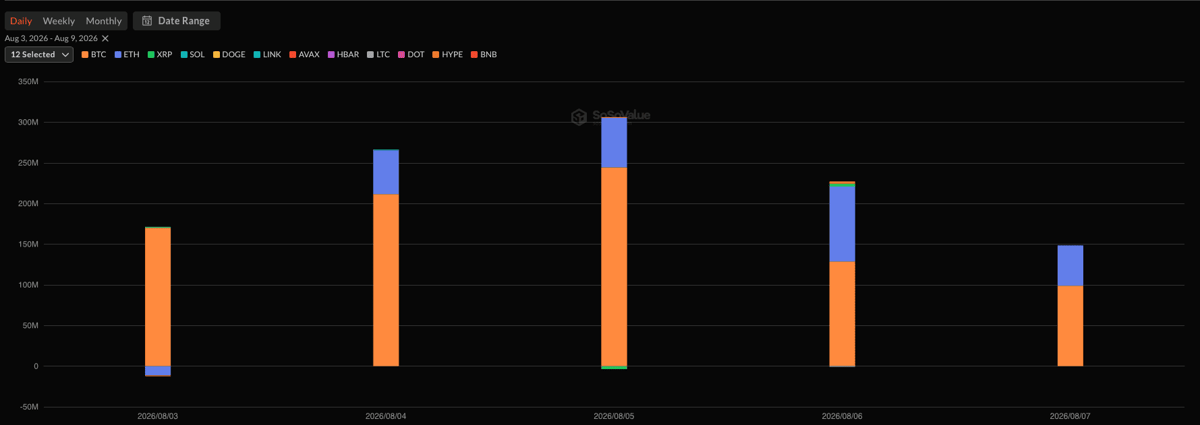Click the 2026/08/06 x-axis label
The height and width of the screenshot is (425, 1200).
842,415
